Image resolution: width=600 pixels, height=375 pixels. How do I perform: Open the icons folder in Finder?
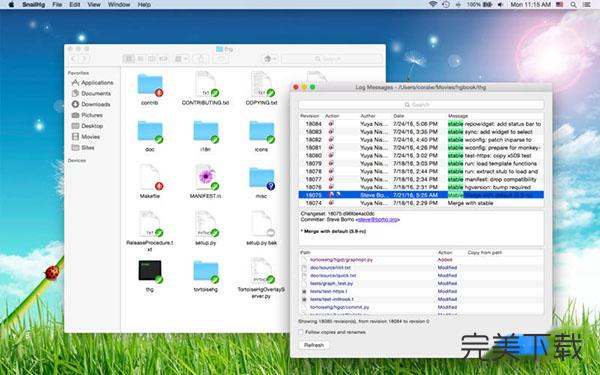point(261,132)
